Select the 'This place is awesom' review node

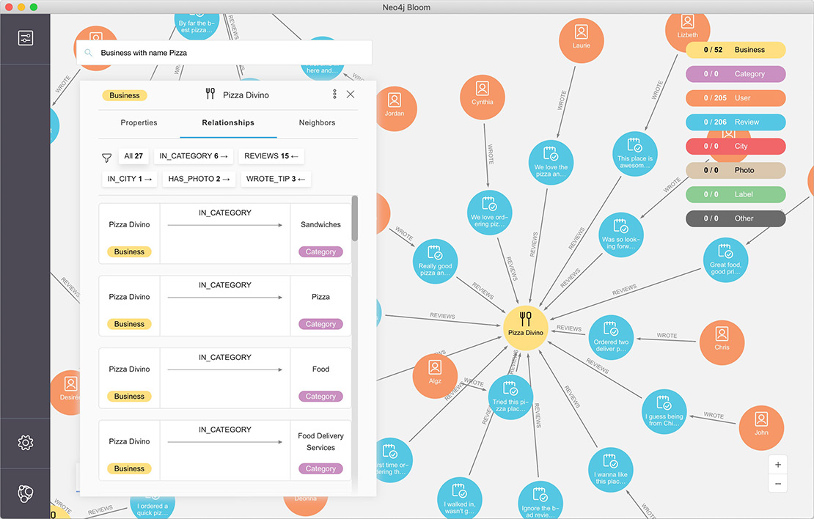click(x=635, y=154)
